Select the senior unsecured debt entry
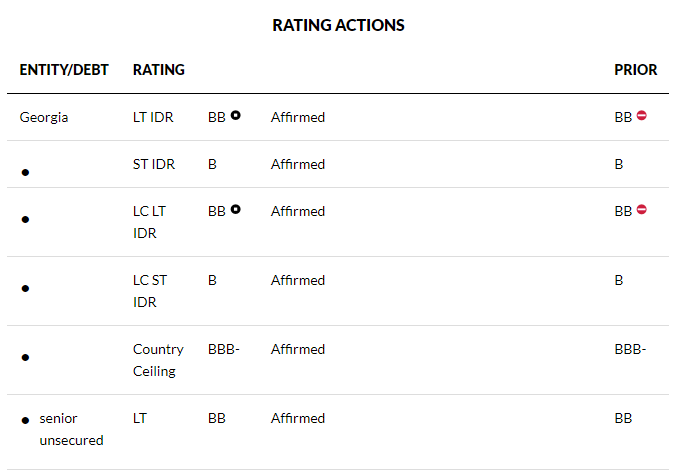The height and width of the screenshot is (476, 679). (71, 429)
